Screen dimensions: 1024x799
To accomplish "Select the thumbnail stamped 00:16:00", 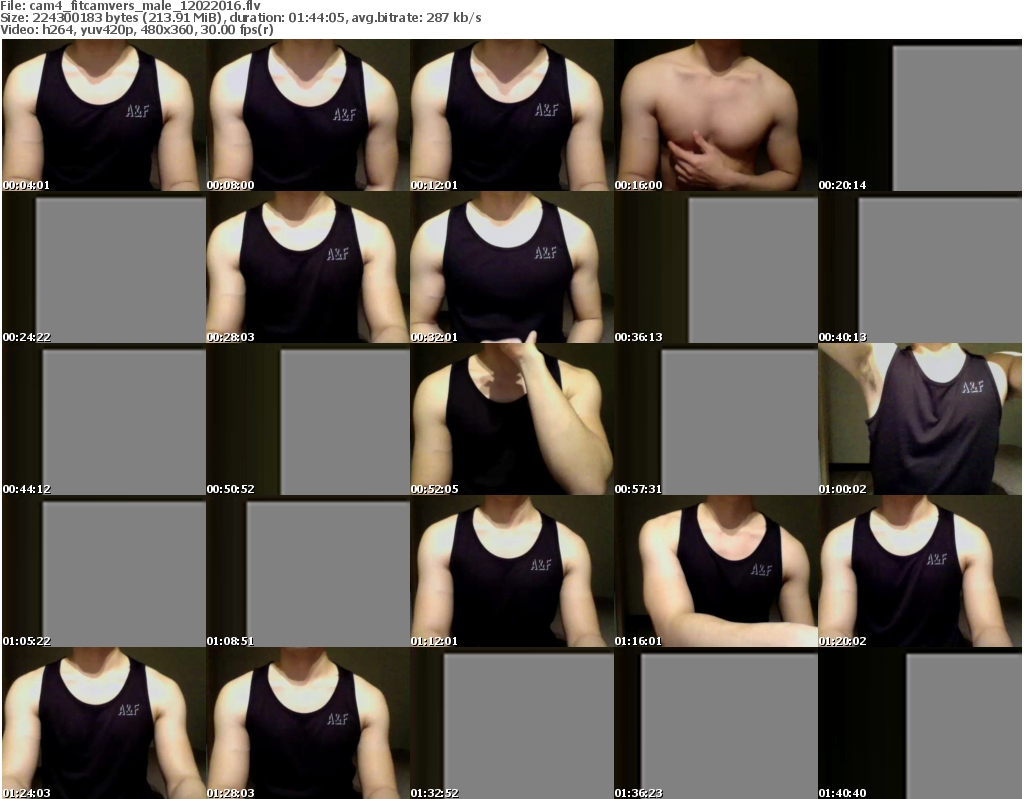I will pyautogui.click(x=716, y=115).
